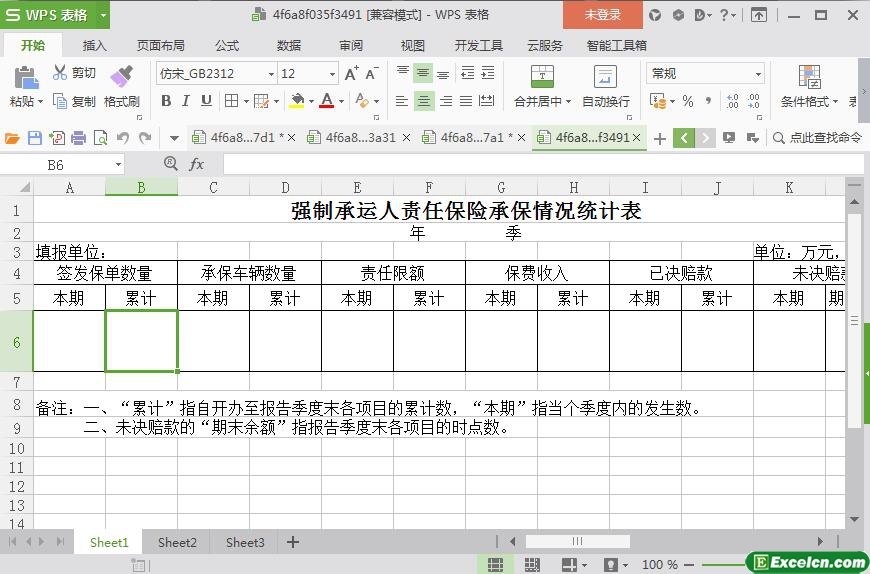870x574 pixels.
Task: Click the insert function fx icon
Action: tap(196, 164)
